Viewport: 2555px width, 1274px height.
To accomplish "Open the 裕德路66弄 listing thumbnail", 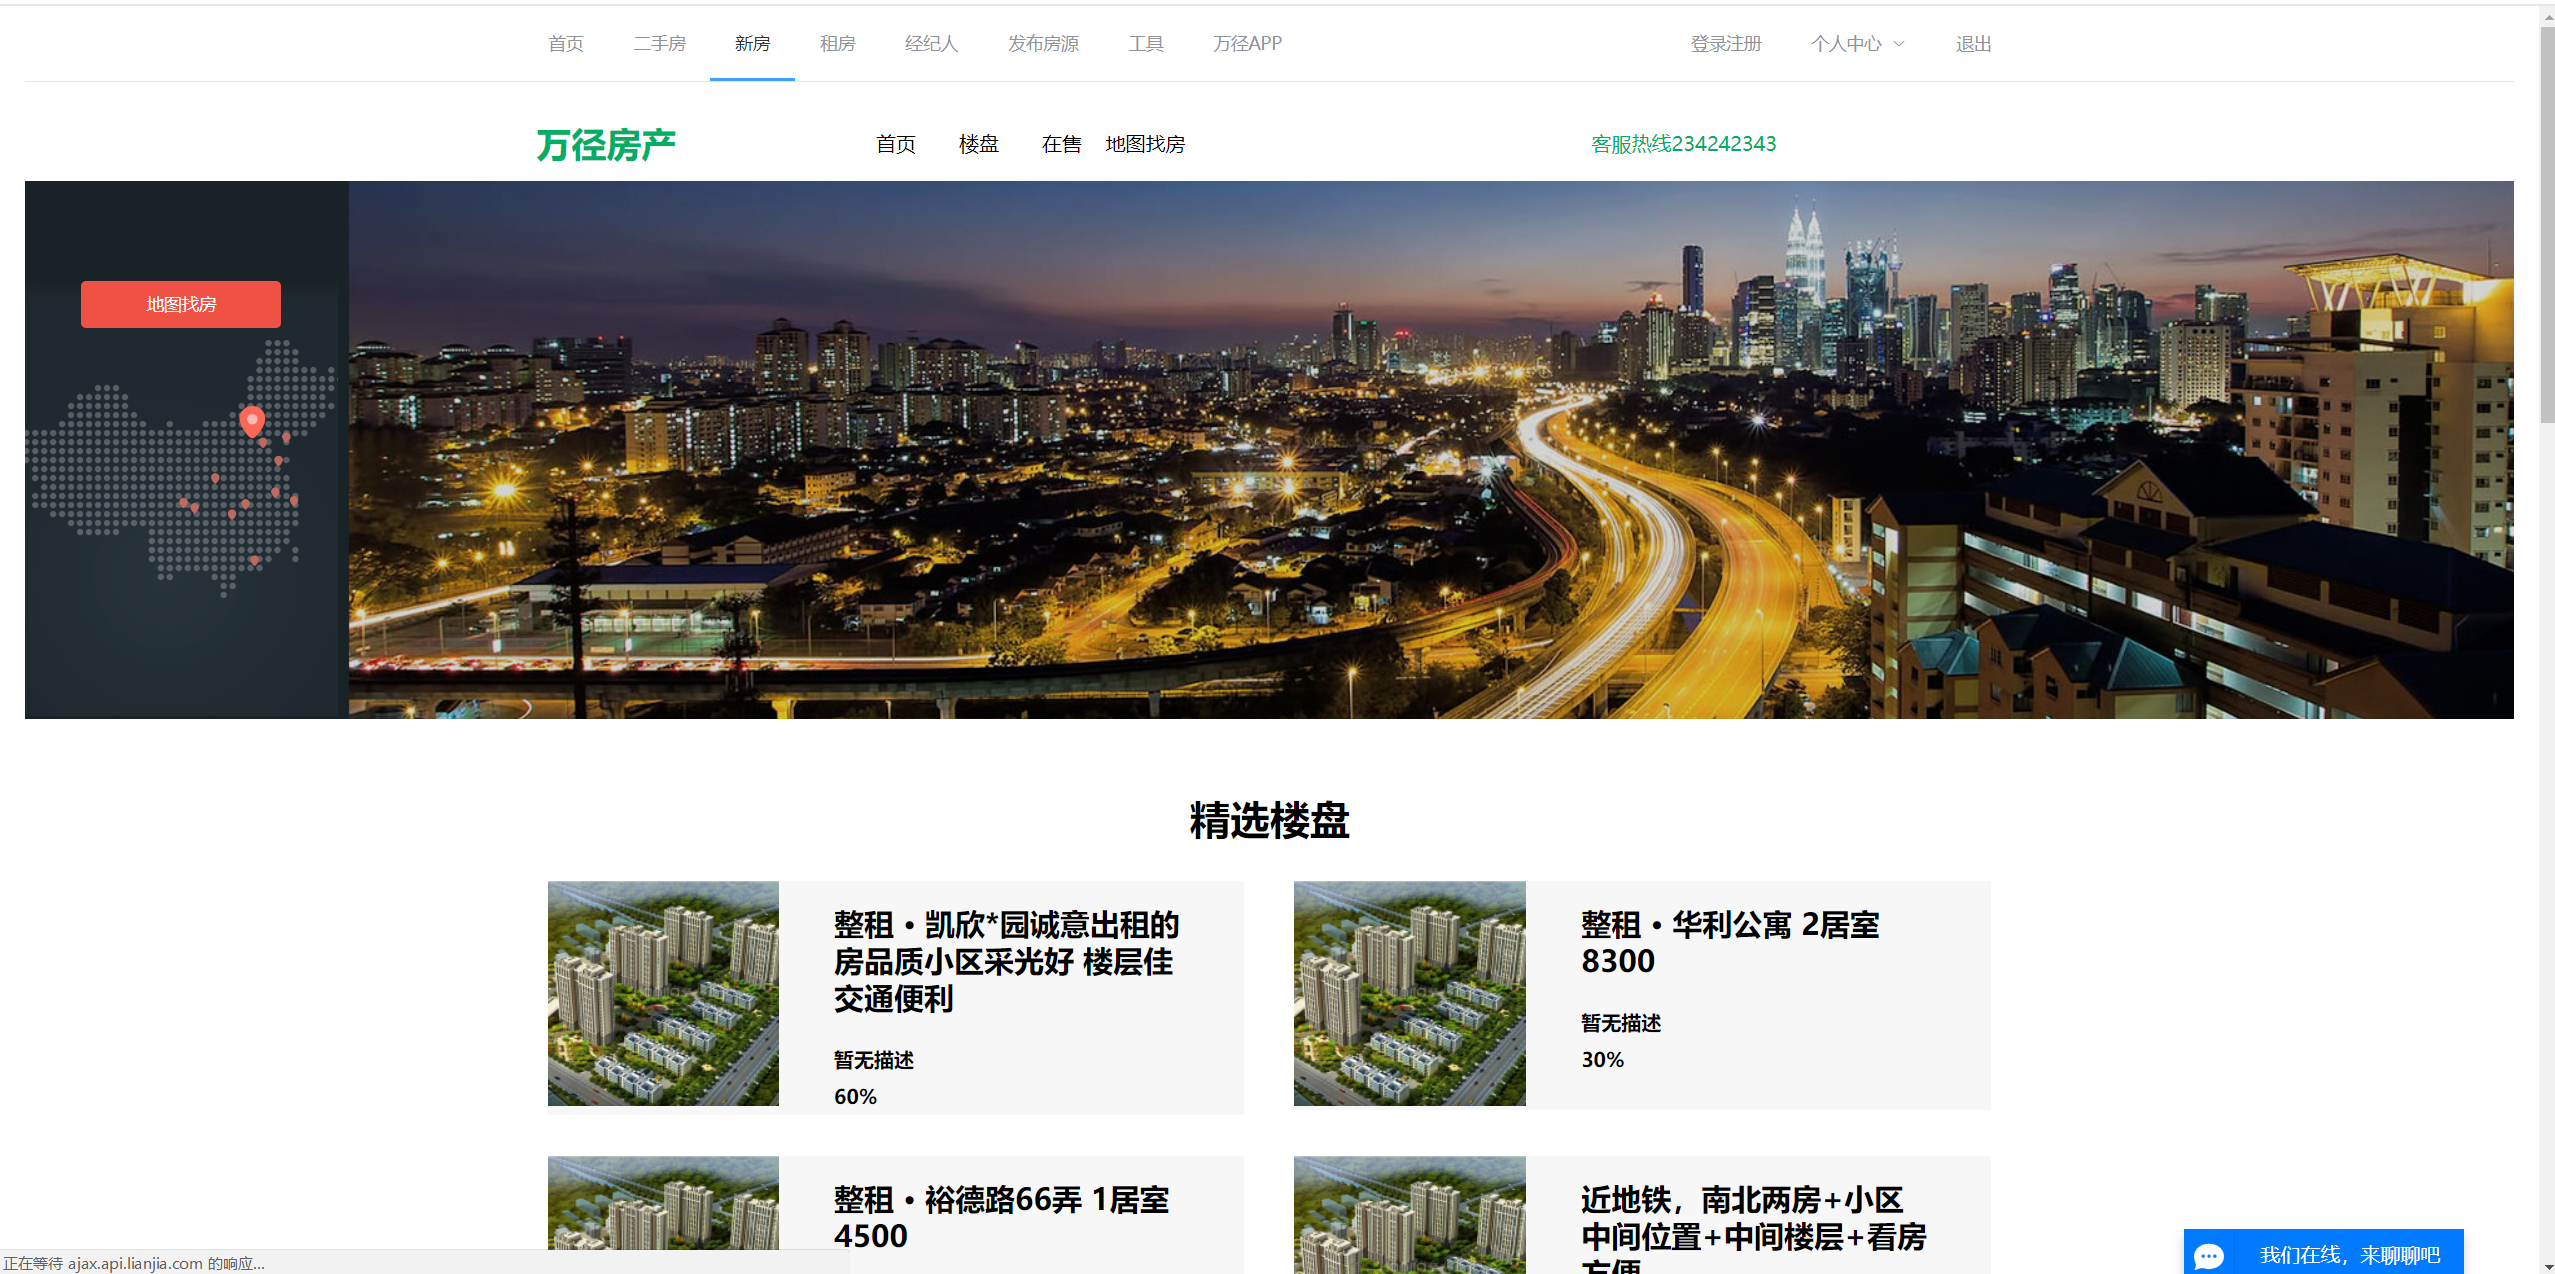I will click(663, 1203).
